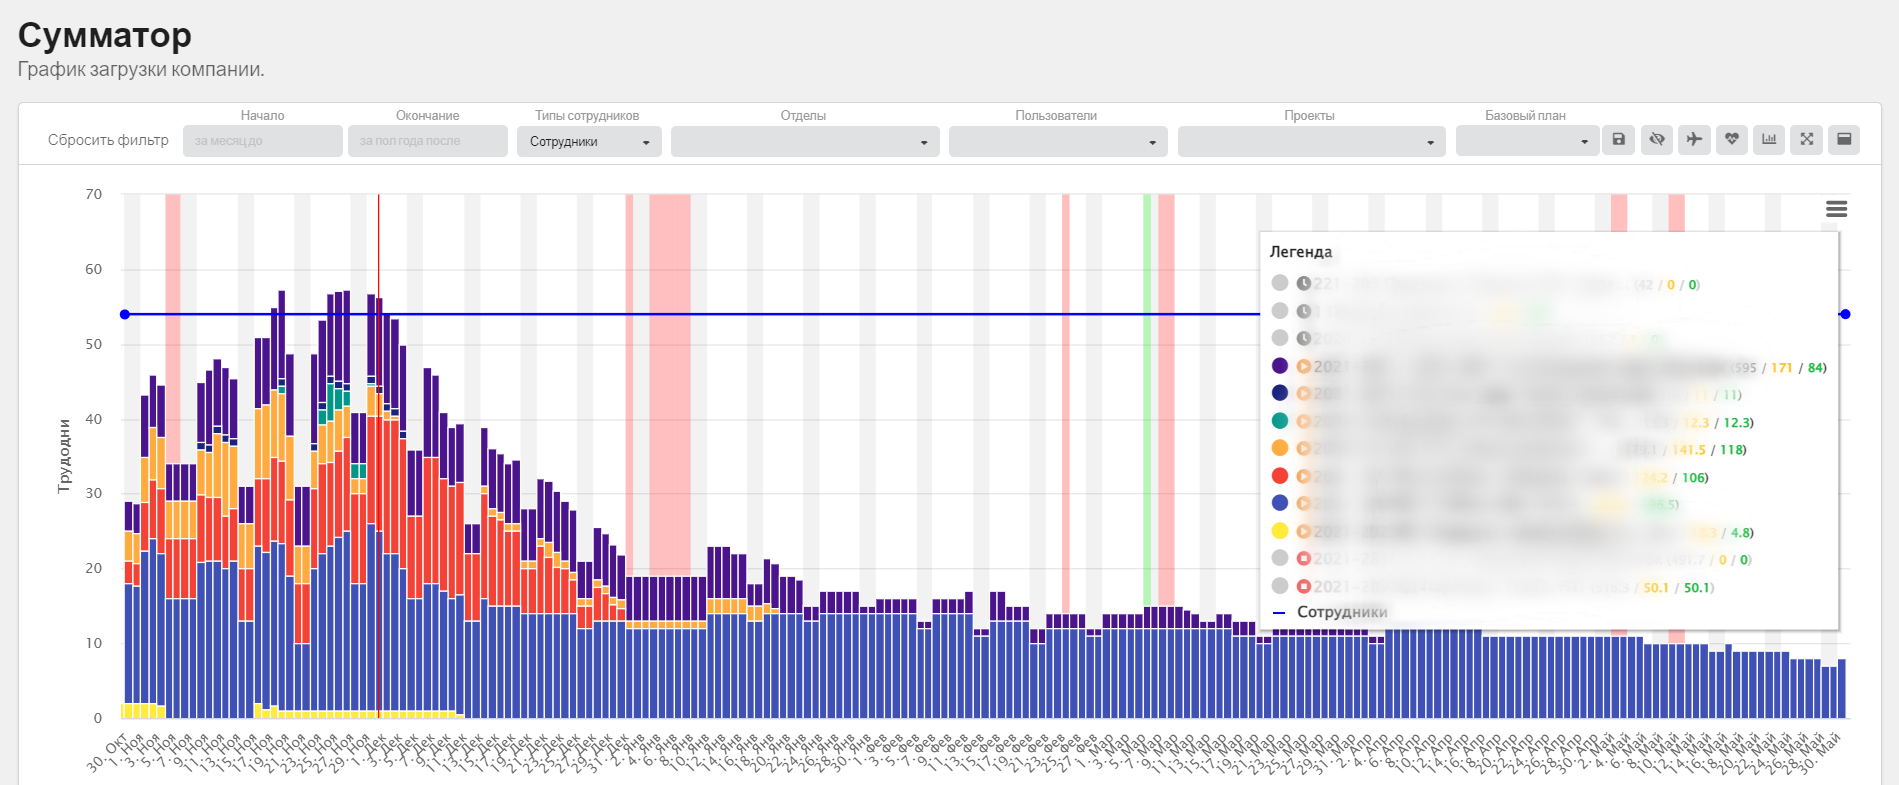Toggle the yellow legend swatch (/ 4.8)
This screenshot has width=1899, height=785.
[x=1280, y=531]
